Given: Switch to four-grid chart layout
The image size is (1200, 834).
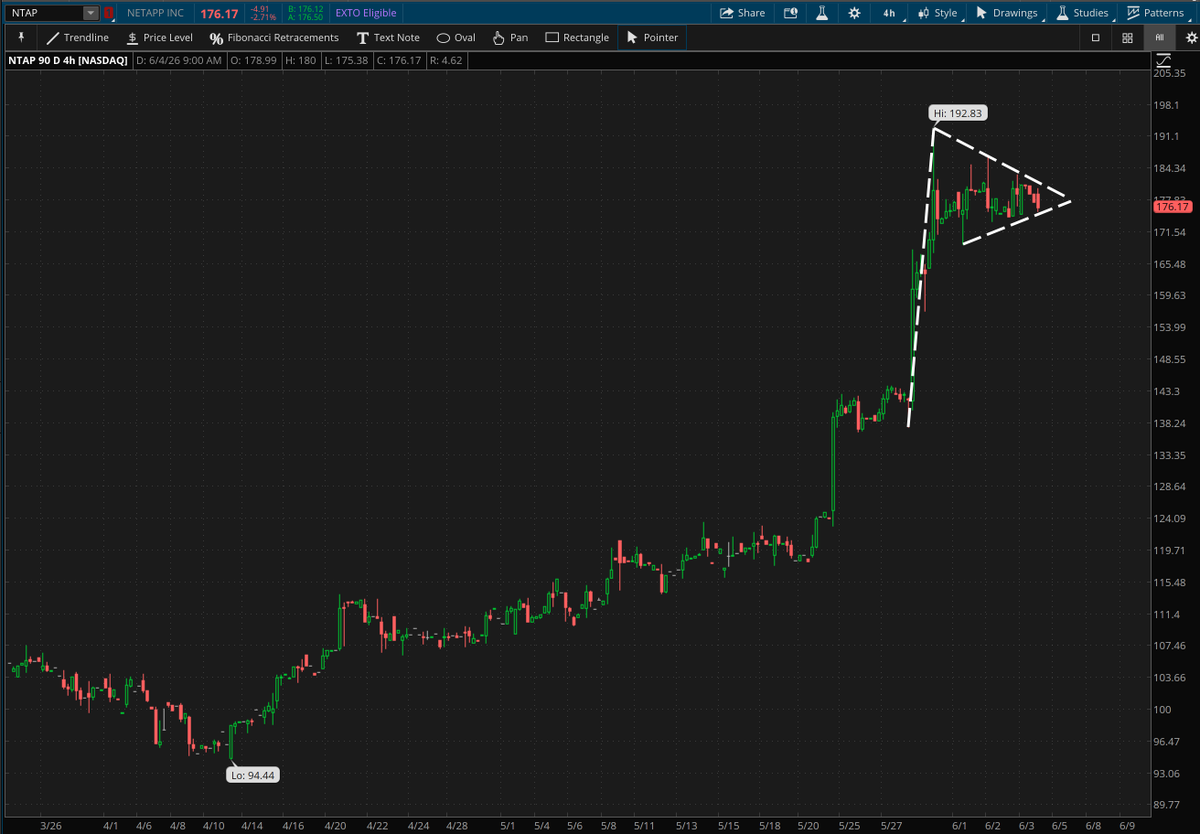Looking at the screenshot, I should pos(1127,37).
